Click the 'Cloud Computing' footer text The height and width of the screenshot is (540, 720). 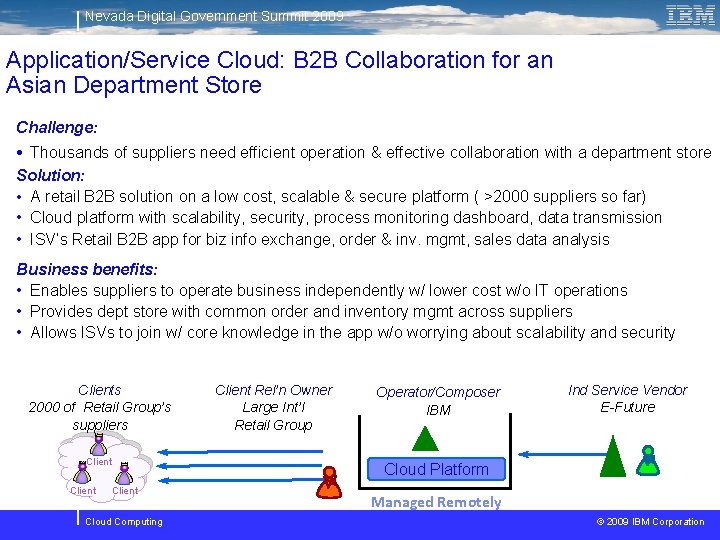pos(124,522)
